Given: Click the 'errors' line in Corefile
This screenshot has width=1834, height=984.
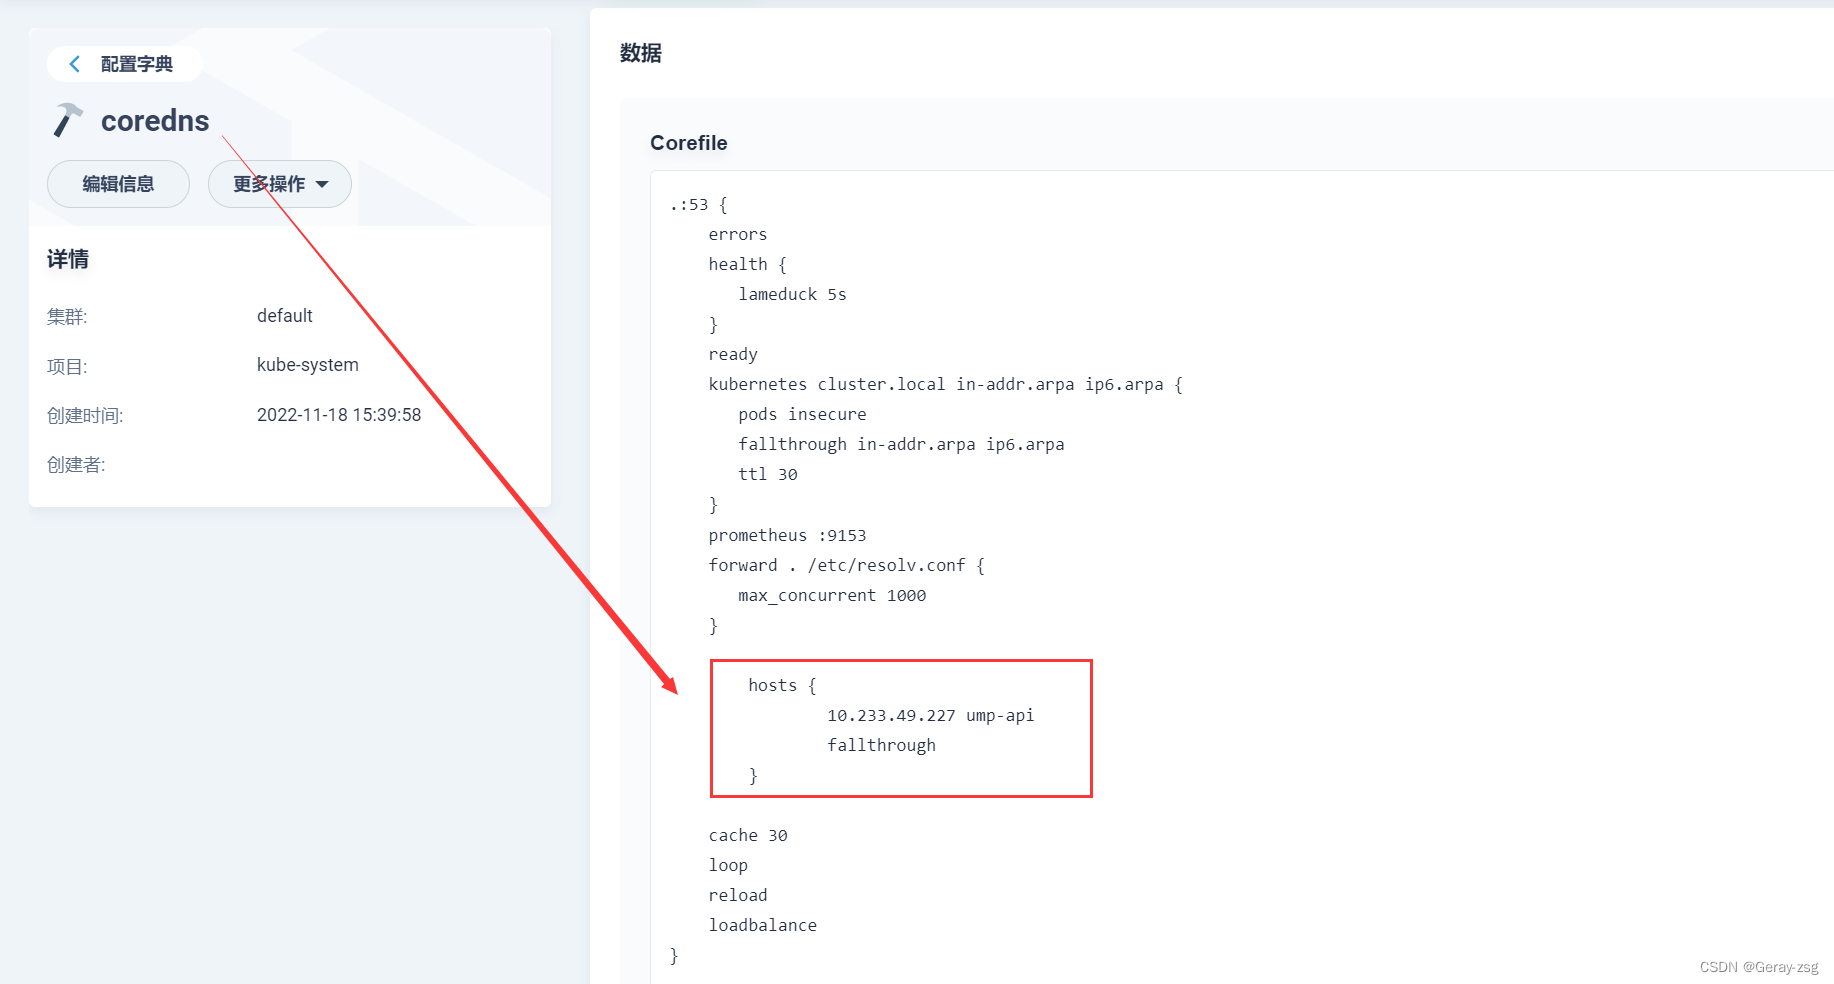Looking at the screenshot, I should tap(738, 235).
